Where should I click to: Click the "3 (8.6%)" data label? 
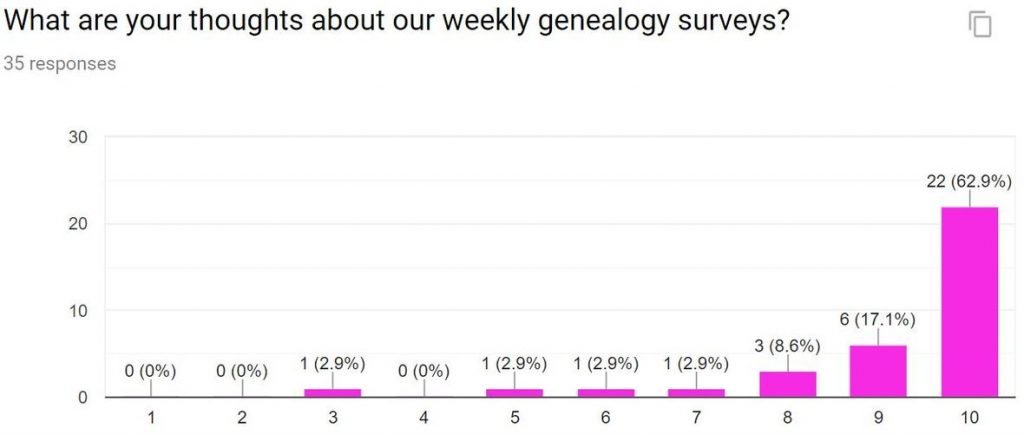click(787, 346)
